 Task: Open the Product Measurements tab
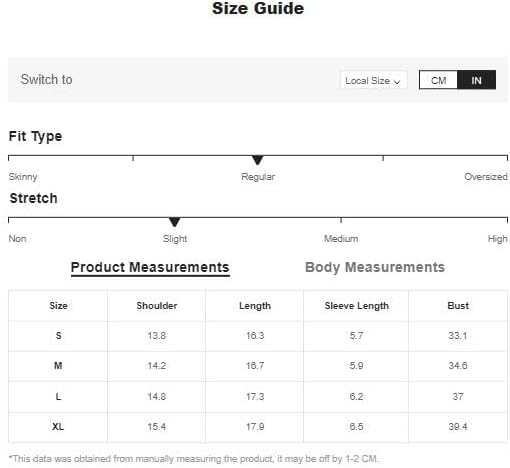click(x=150, y=267)
